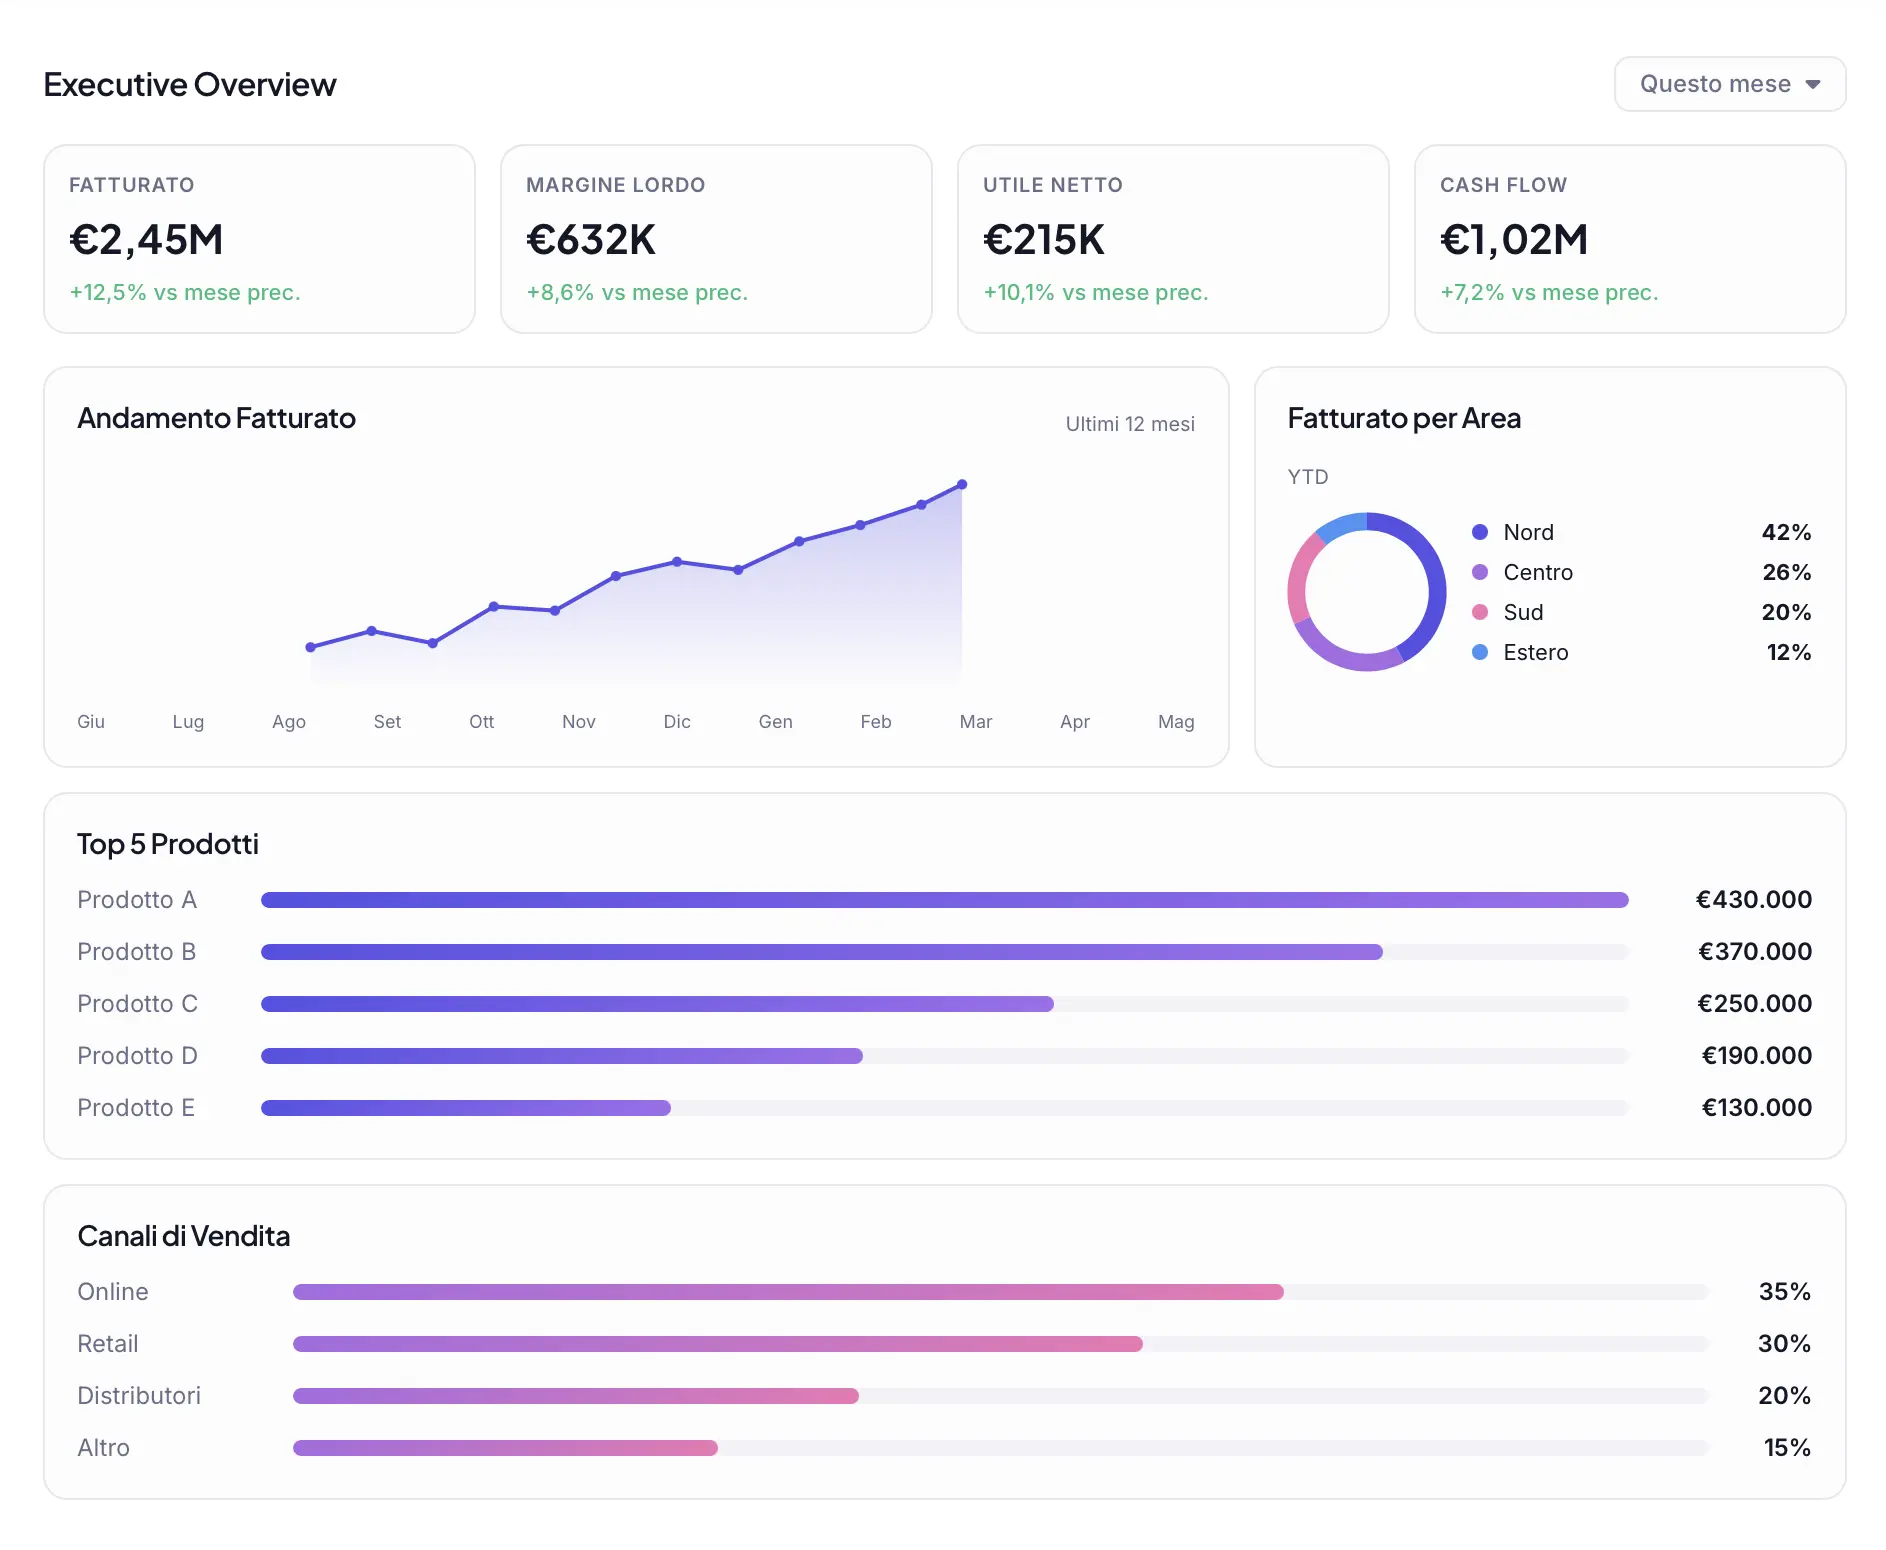Click the 'Mar' month axis label
1886x1550 pixels.
pos(975,721)
